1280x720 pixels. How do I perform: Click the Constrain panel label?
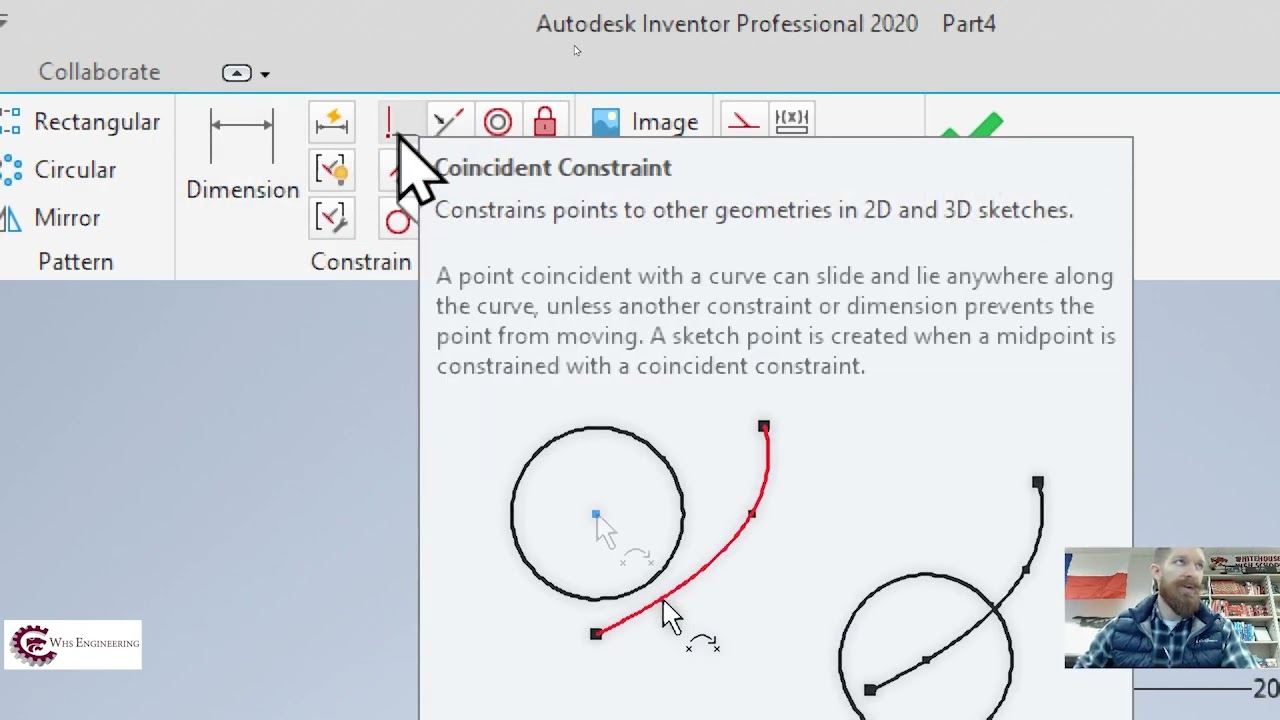[361, 262]
